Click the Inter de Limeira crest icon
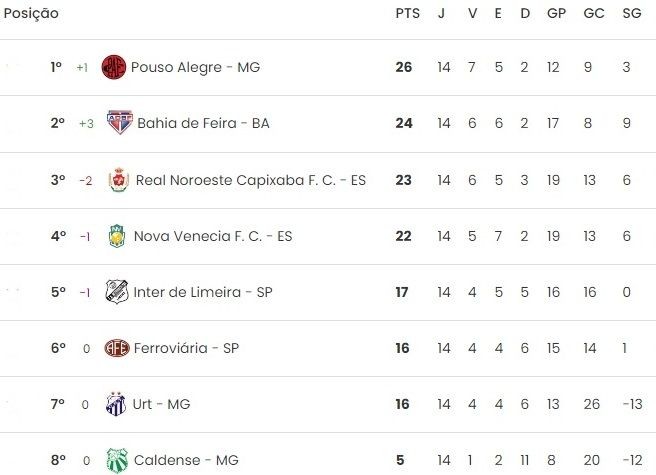 [117, 292]
